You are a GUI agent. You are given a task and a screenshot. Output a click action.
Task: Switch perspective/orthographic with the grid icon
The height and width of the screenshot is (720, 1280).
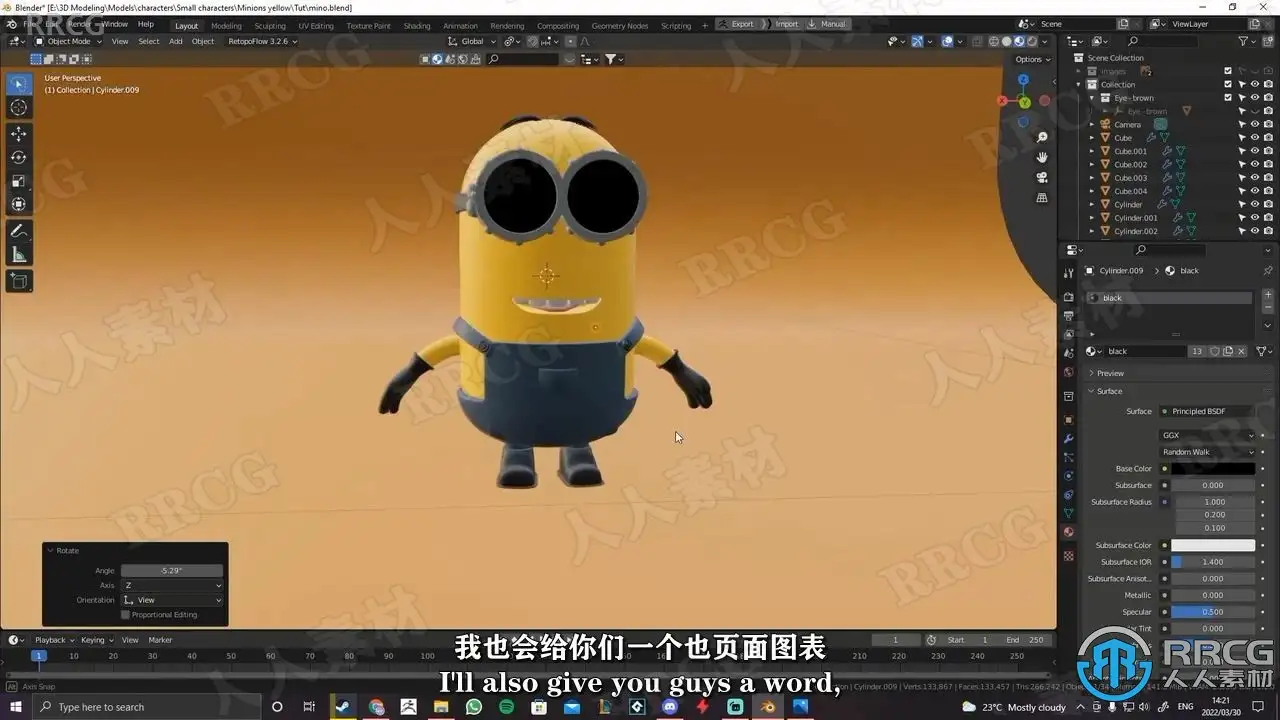1042,198
